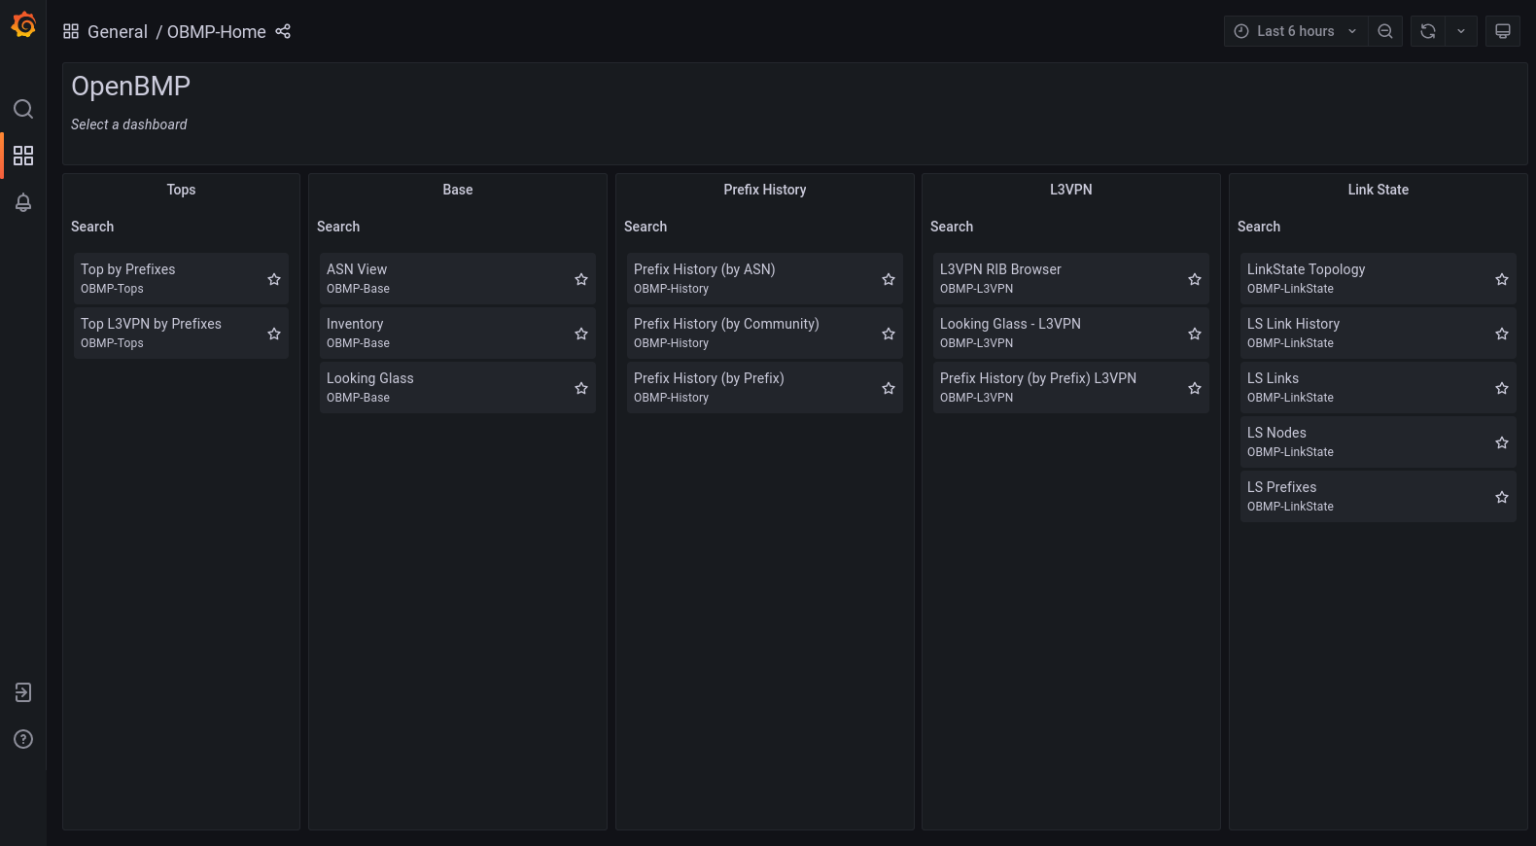
Task: Open the dashboard picker beside General
Action: point(70,31)
